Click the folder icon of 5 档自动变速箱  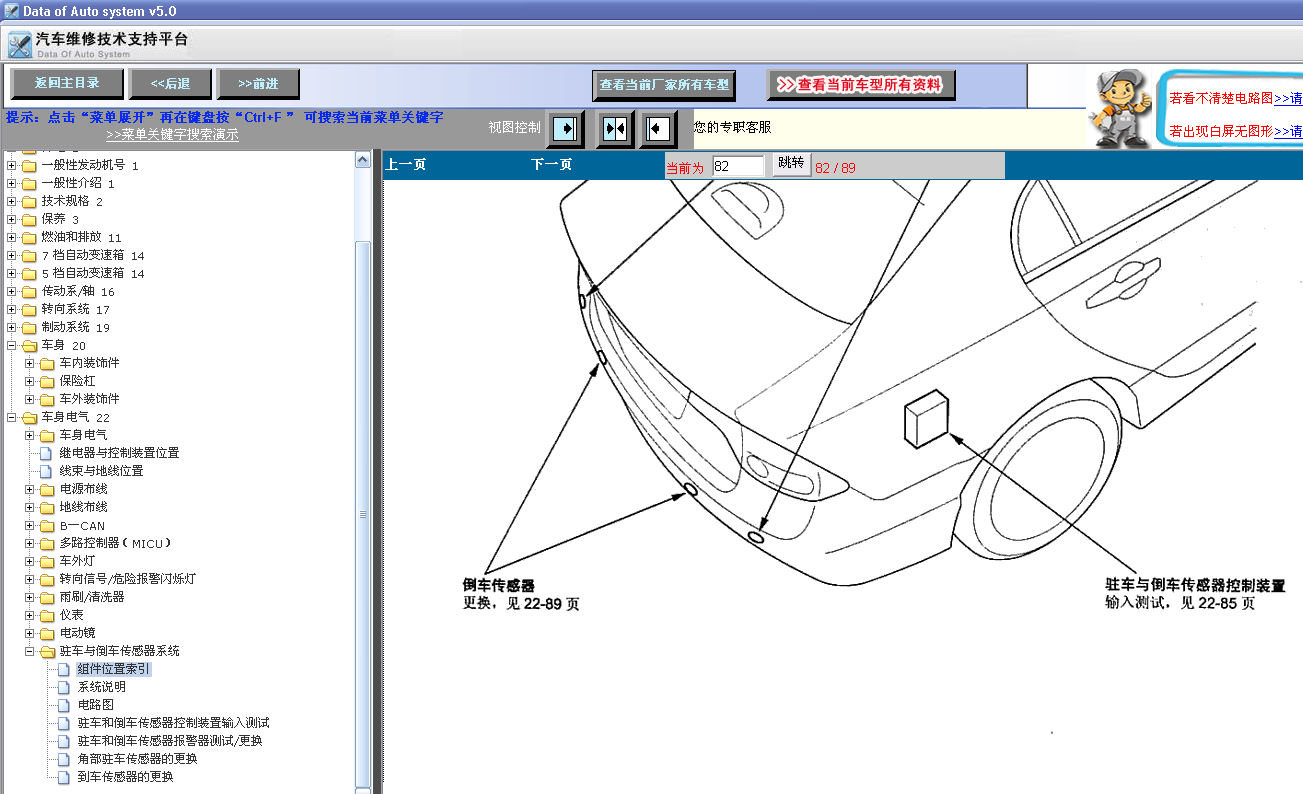tap(29, 273)
